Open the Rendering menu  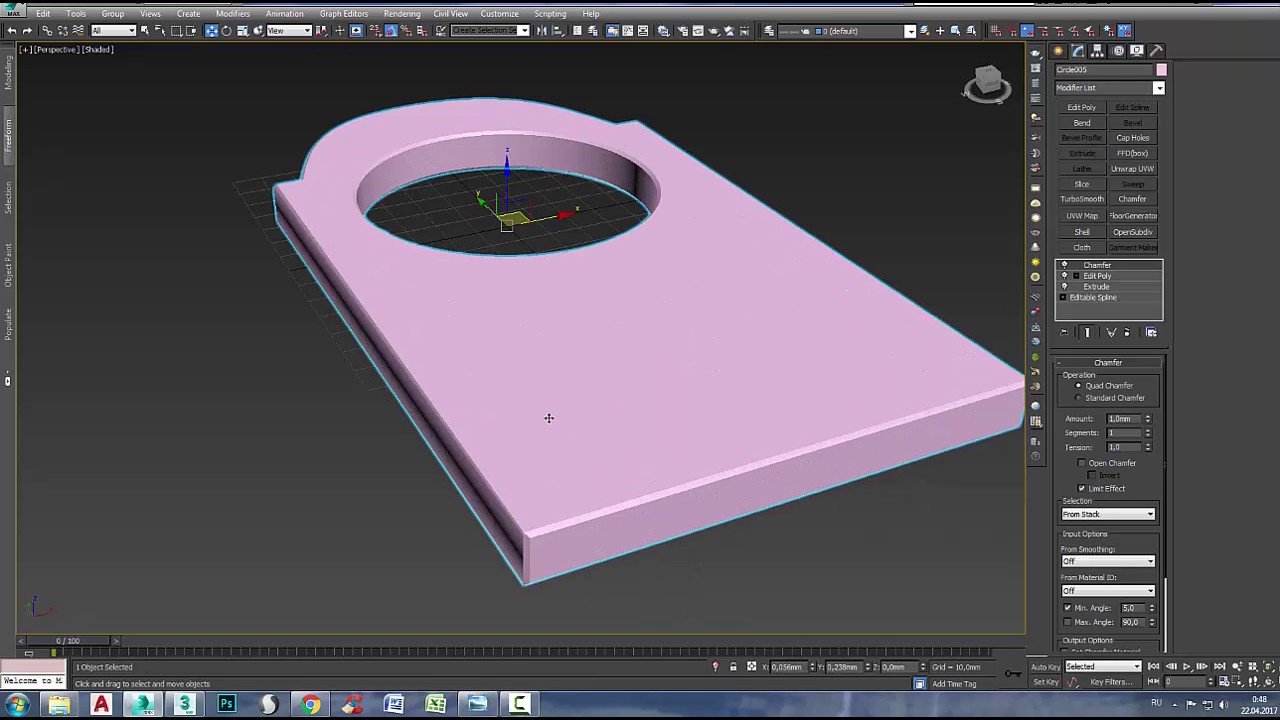point(402,14)
